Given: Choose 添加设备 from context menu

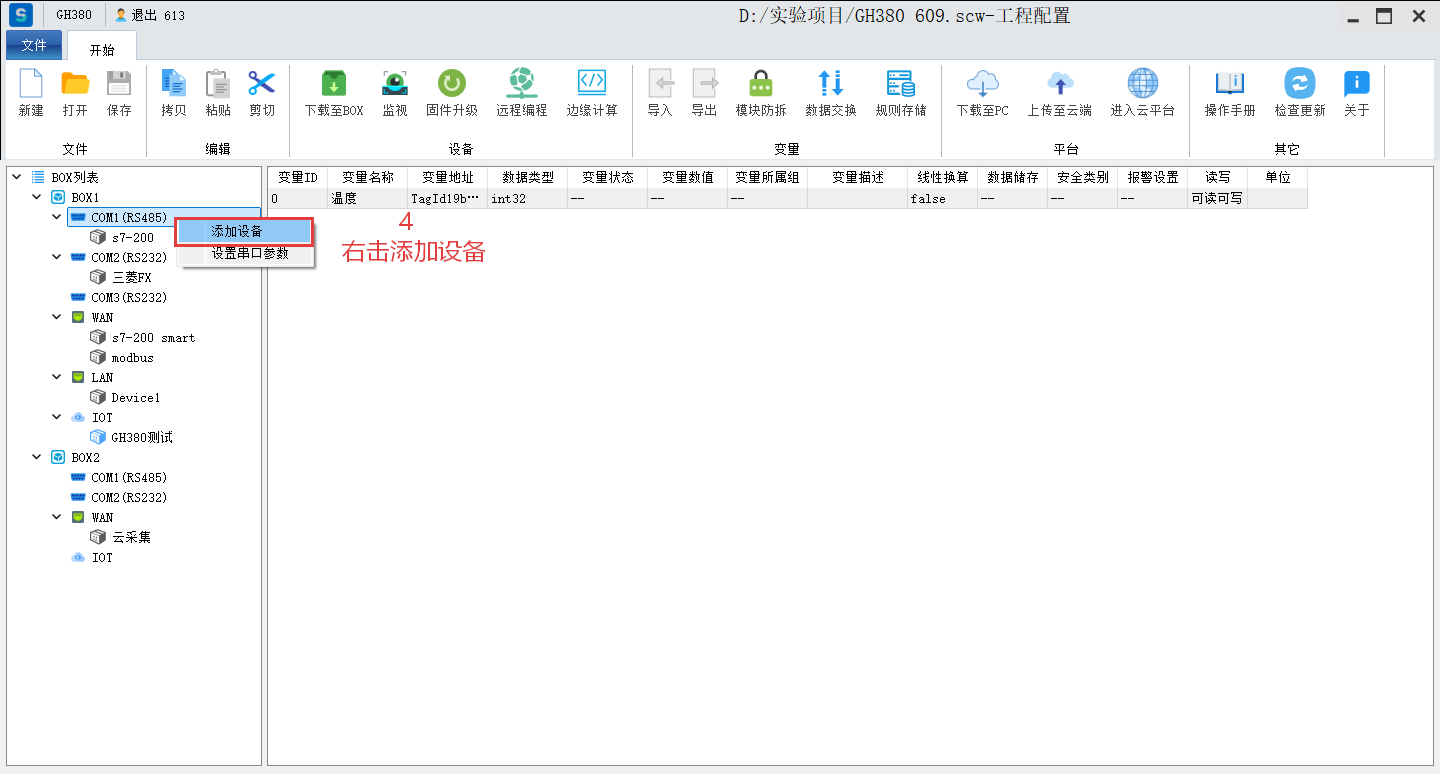Looking at the screenshot, I should point(245,232).
